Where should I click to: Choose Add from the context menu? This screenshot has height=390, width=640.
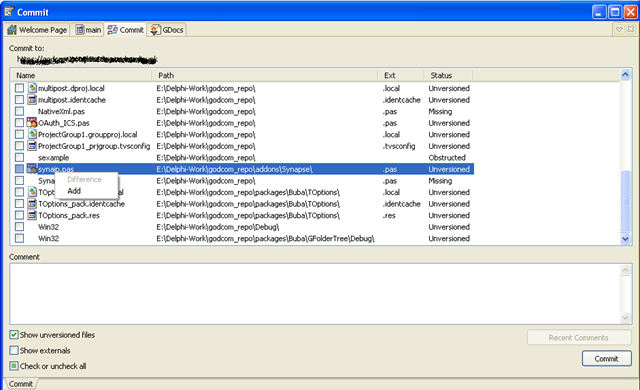coord(74,191)
